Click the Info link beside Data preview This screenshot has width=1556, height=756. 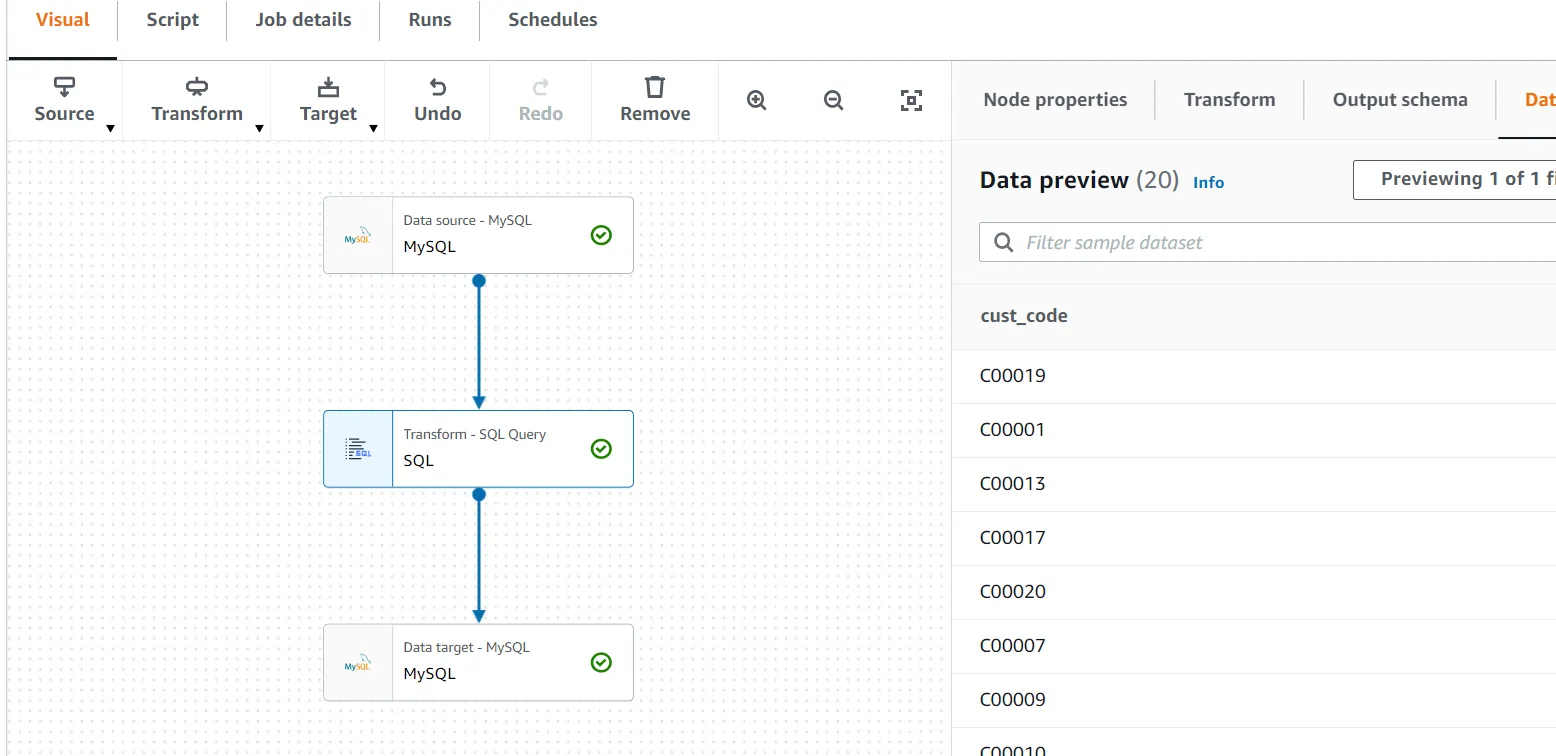pos(1208,183)
